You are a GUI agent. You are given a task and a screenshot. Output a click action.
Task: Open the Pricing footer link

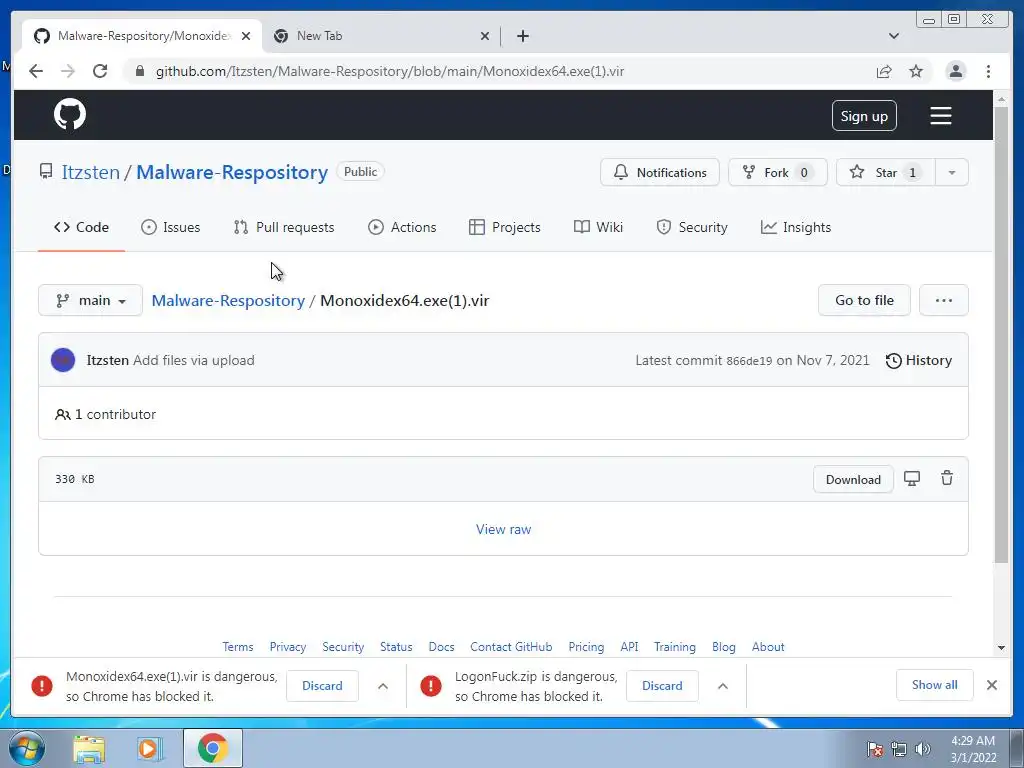point(586,647)
